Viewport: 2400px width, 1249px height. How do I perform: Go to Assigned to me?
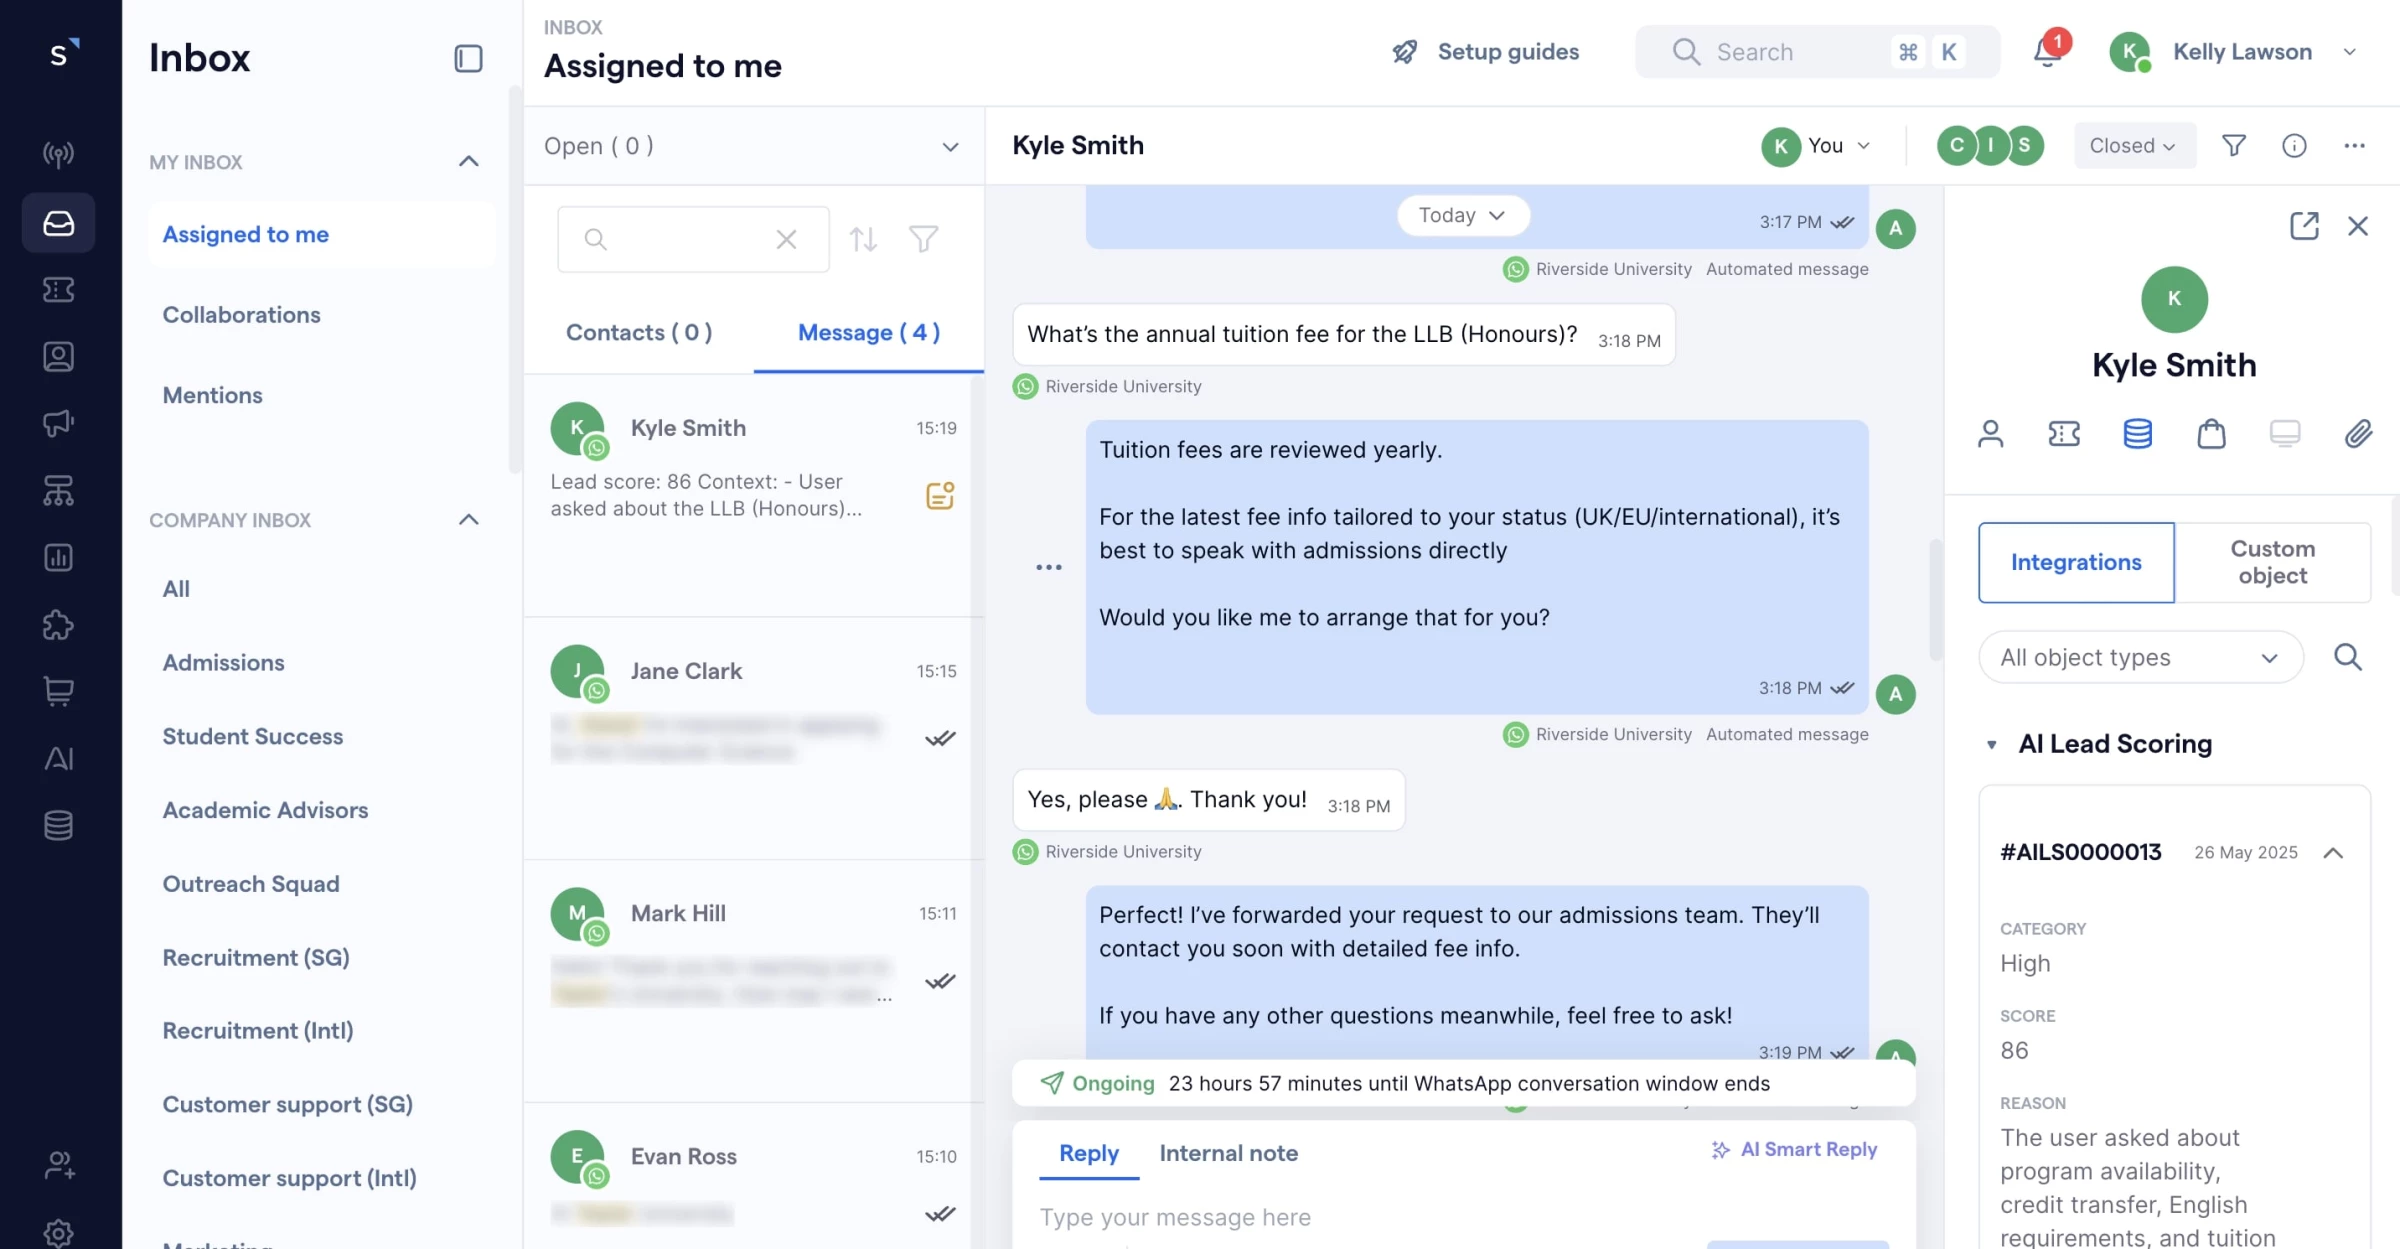coord(321,234)
